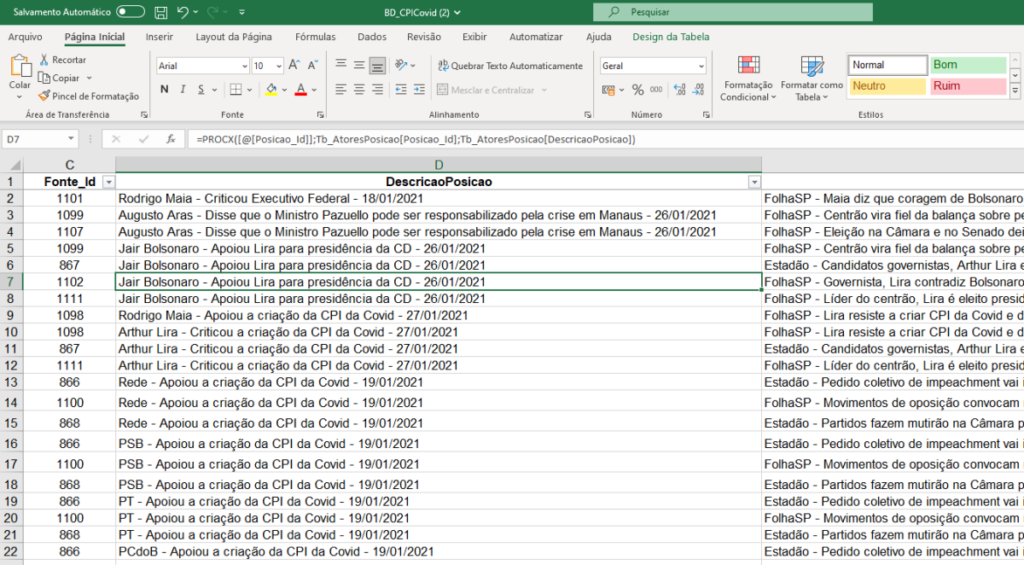Toggle Salvamento Automático switch

click(x=130, y=12)
